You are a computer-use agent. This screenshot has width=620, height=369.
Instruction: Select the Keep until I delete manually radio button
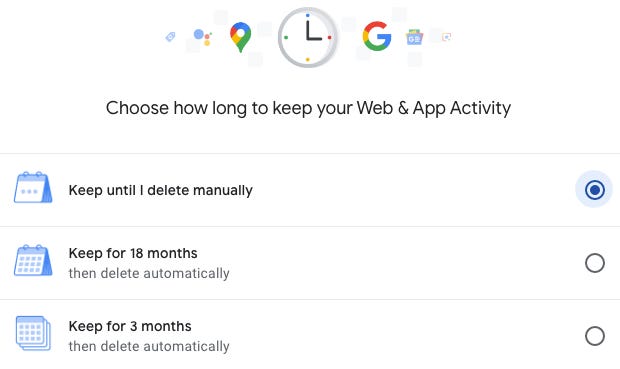(594, 190)
